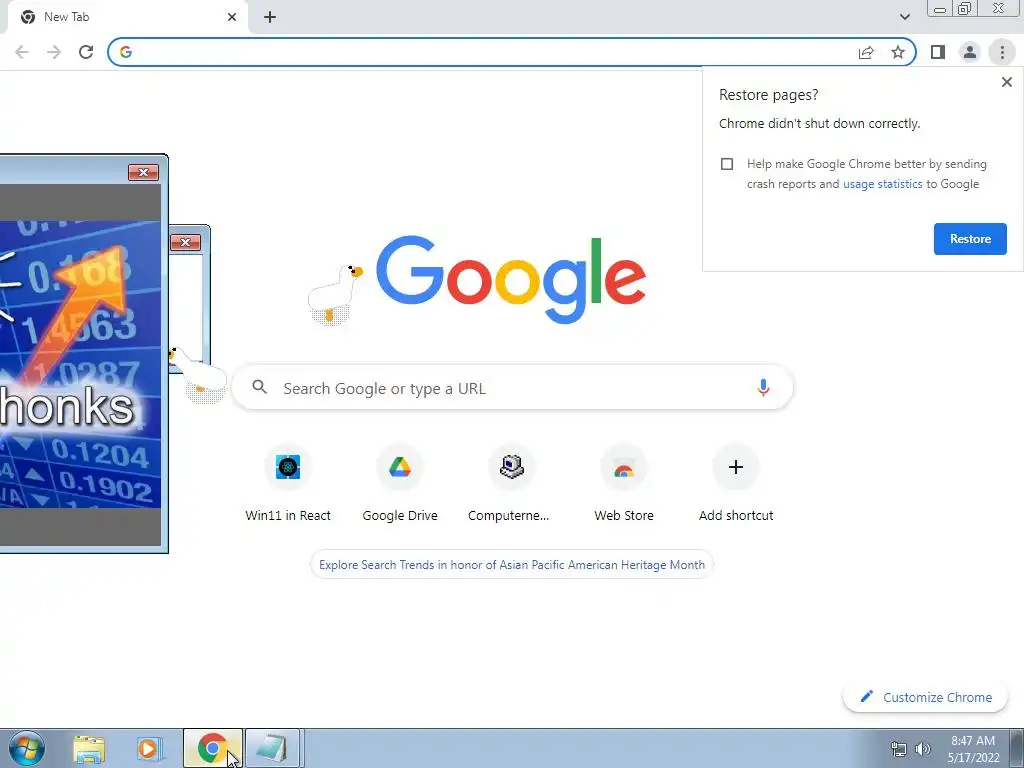The image size is (1024, 768).
Task: Expand the tab search chevron
Action: coord(904,17)
